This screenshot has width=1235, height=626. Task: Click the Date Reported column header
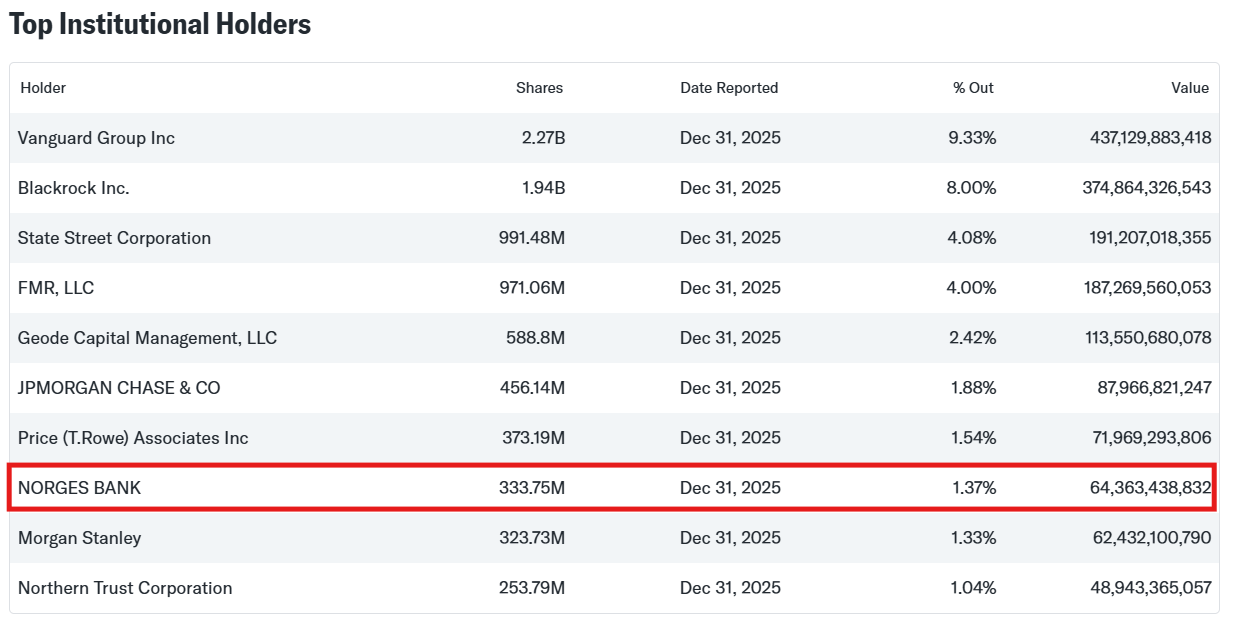coord(729,88)
